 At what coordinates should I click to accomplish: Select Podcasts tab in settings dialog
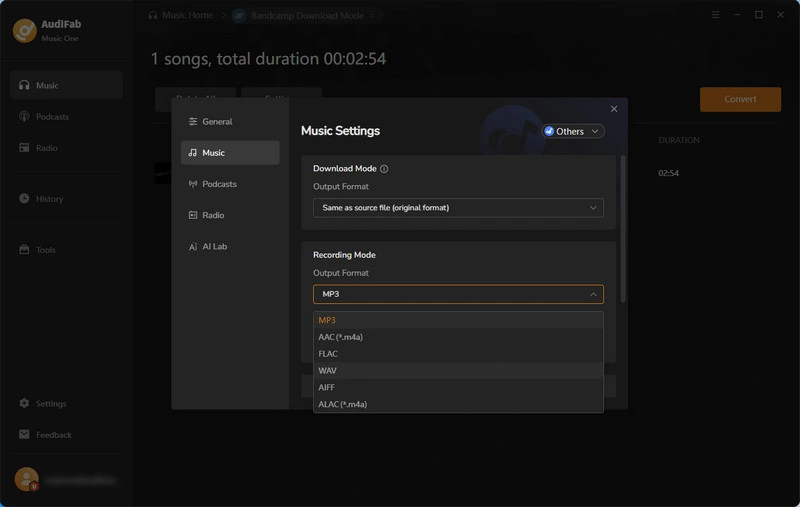pos(230,184)
